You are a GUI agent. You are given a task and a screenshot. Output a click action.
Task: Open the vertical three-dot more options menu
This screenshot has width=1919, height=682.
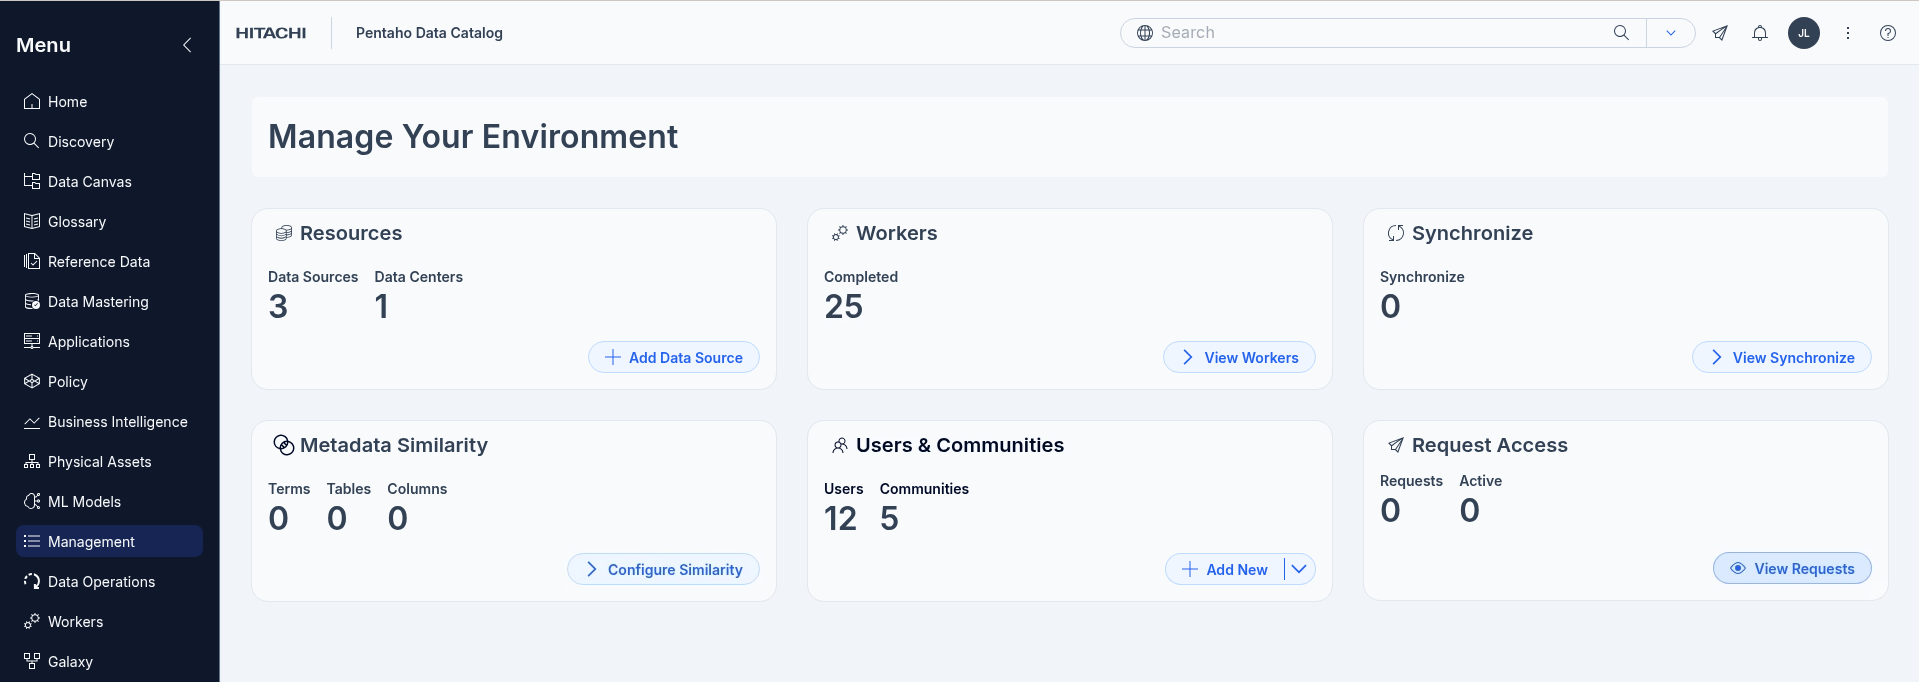[1847, 33]
